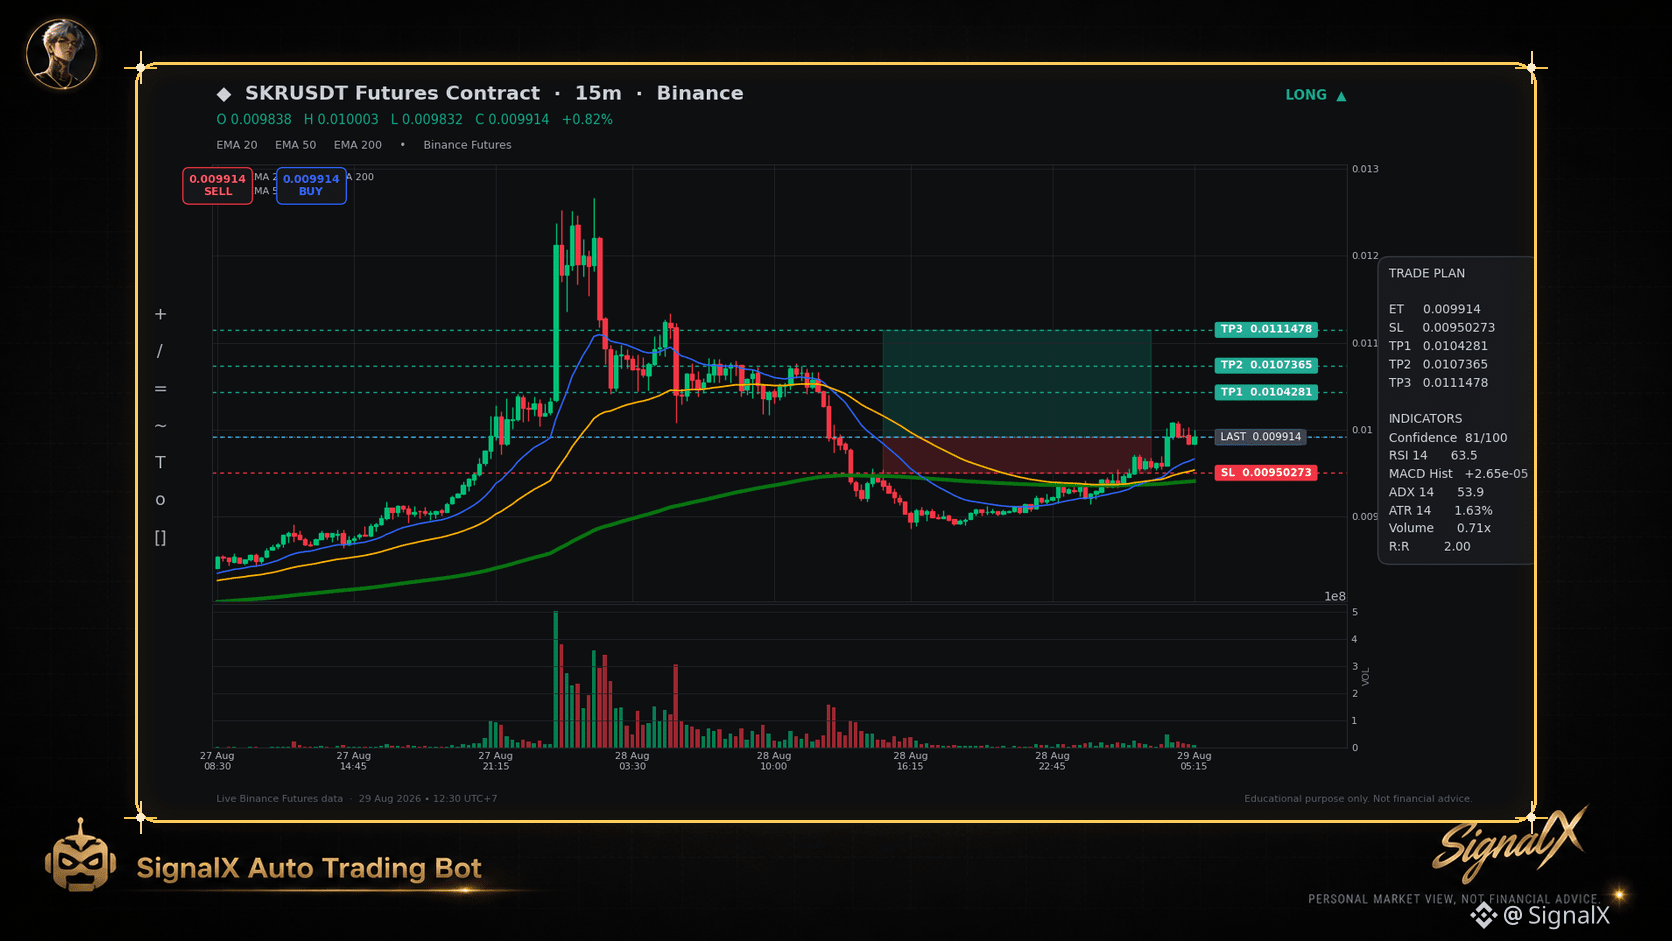Screen dimensions: 1672x941
Task: Click the LONG signal label
Action: 1306,95
